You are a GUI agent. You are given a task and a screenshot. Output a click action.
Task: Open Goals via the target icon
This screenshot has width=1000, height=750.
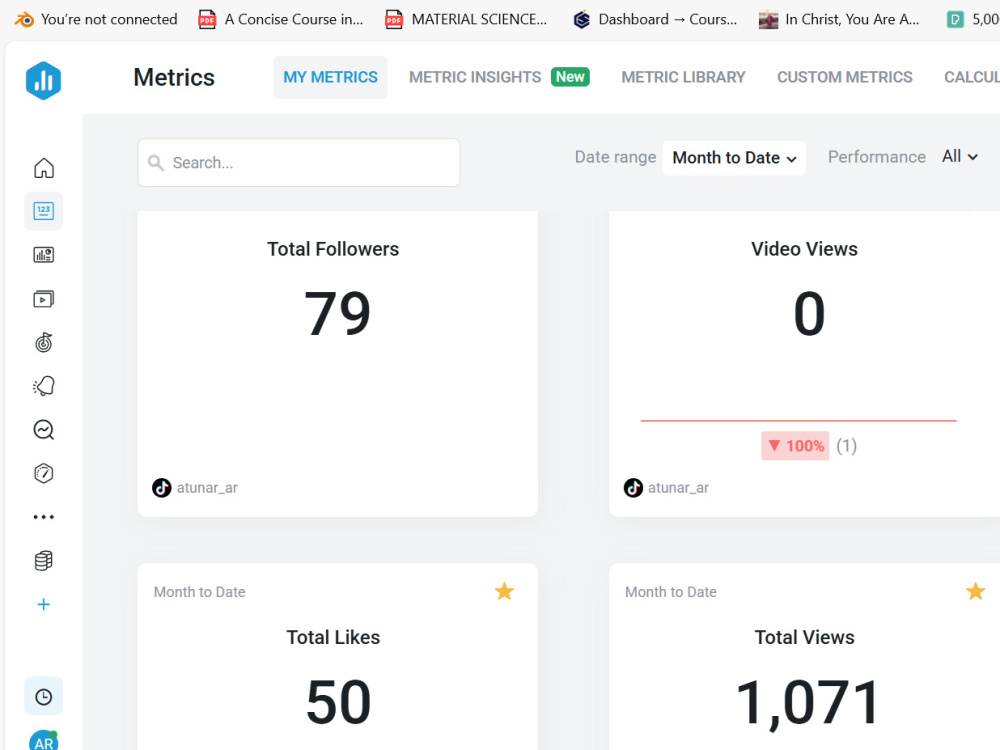[x=43, y=342]
